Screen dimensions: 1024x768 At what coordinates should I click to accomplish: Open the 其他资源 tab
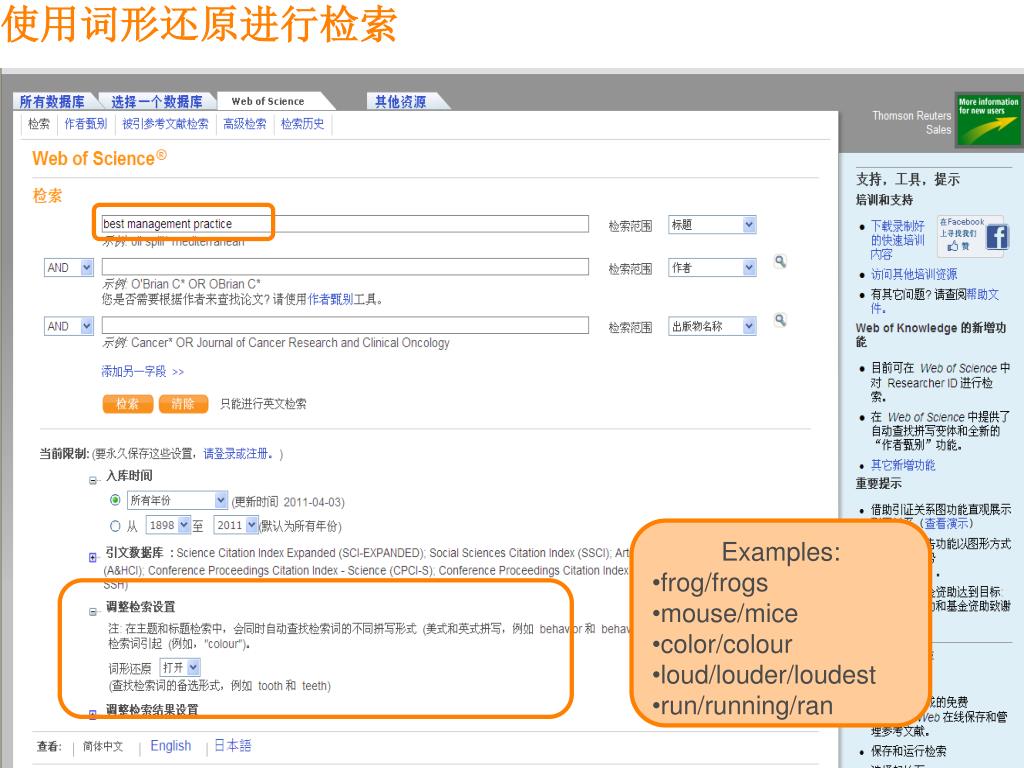pos(400,101)
